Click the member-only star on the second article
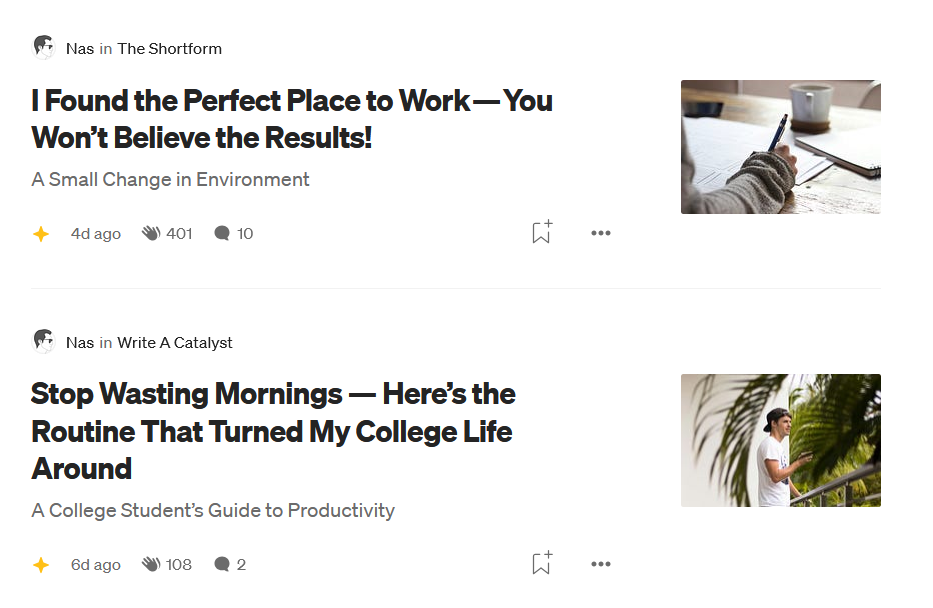 click(x=40, y=564)
